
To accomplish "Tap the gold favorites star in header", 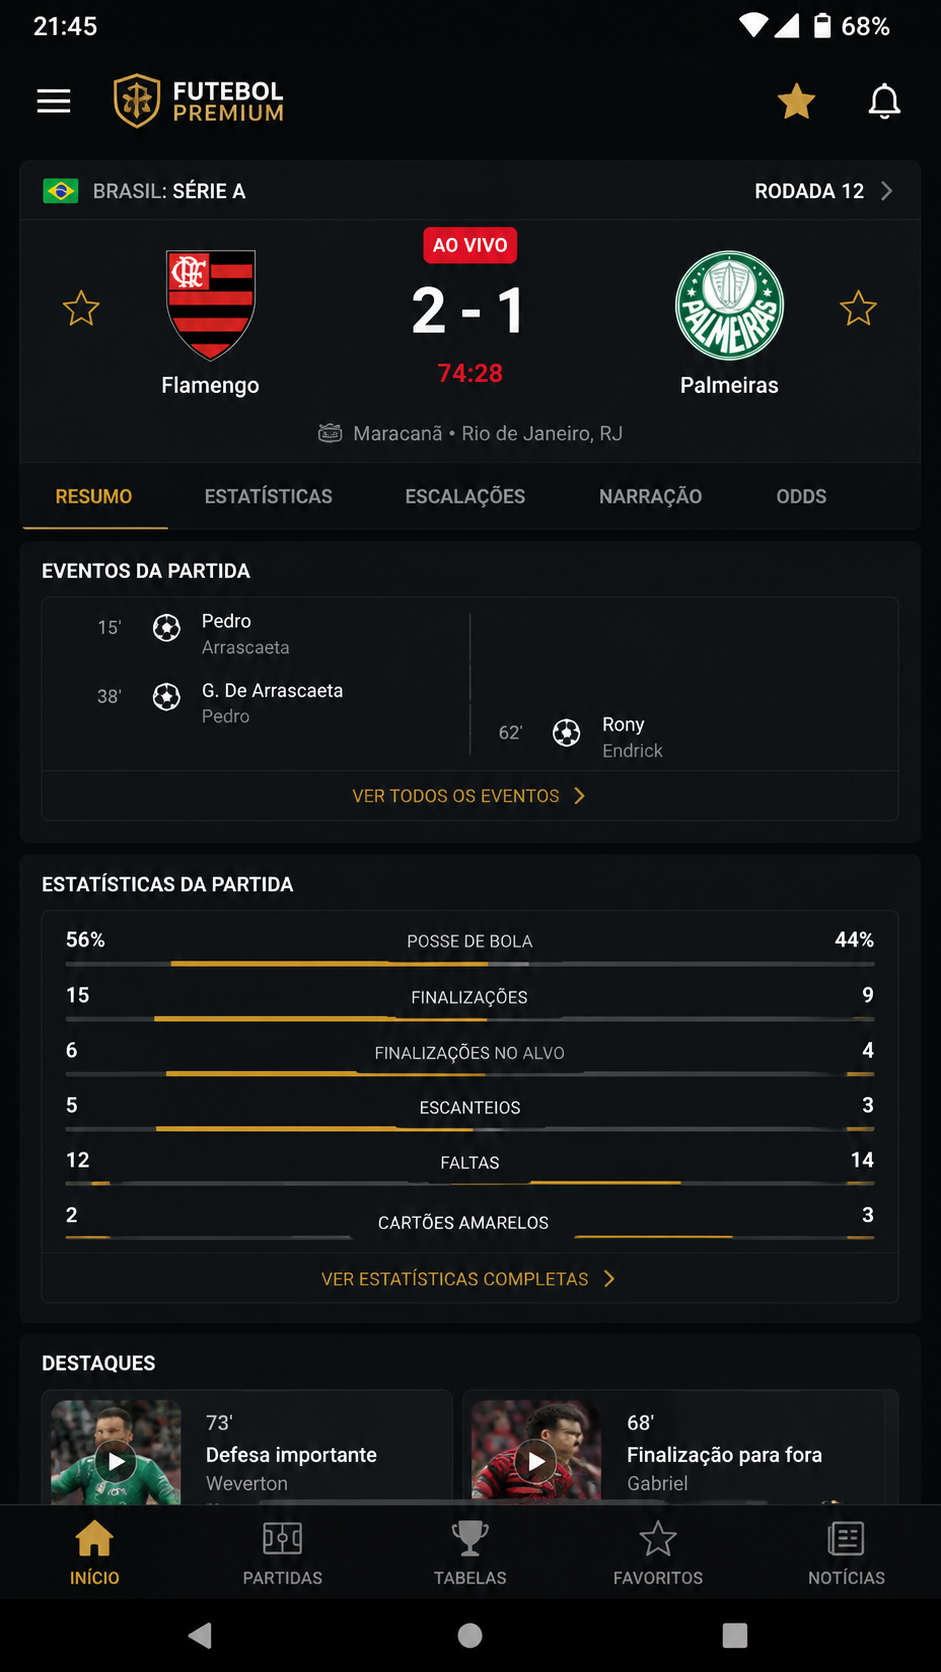I will pos(796,101).
